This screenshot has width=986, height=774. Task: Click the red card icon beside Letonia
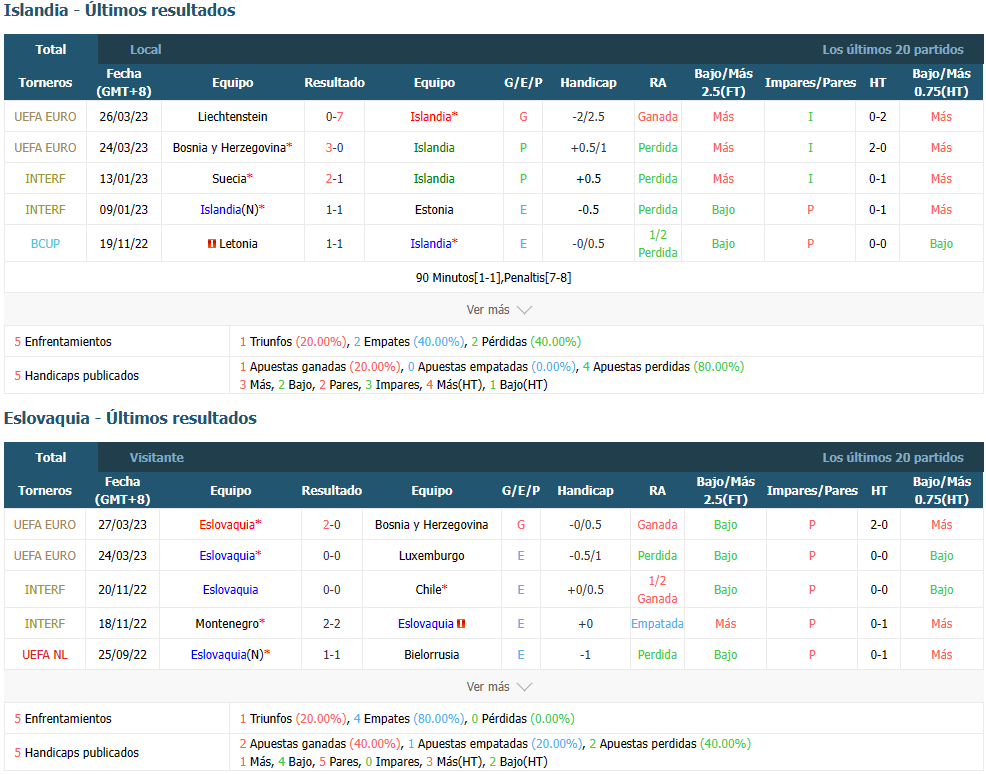coord(212,243)
